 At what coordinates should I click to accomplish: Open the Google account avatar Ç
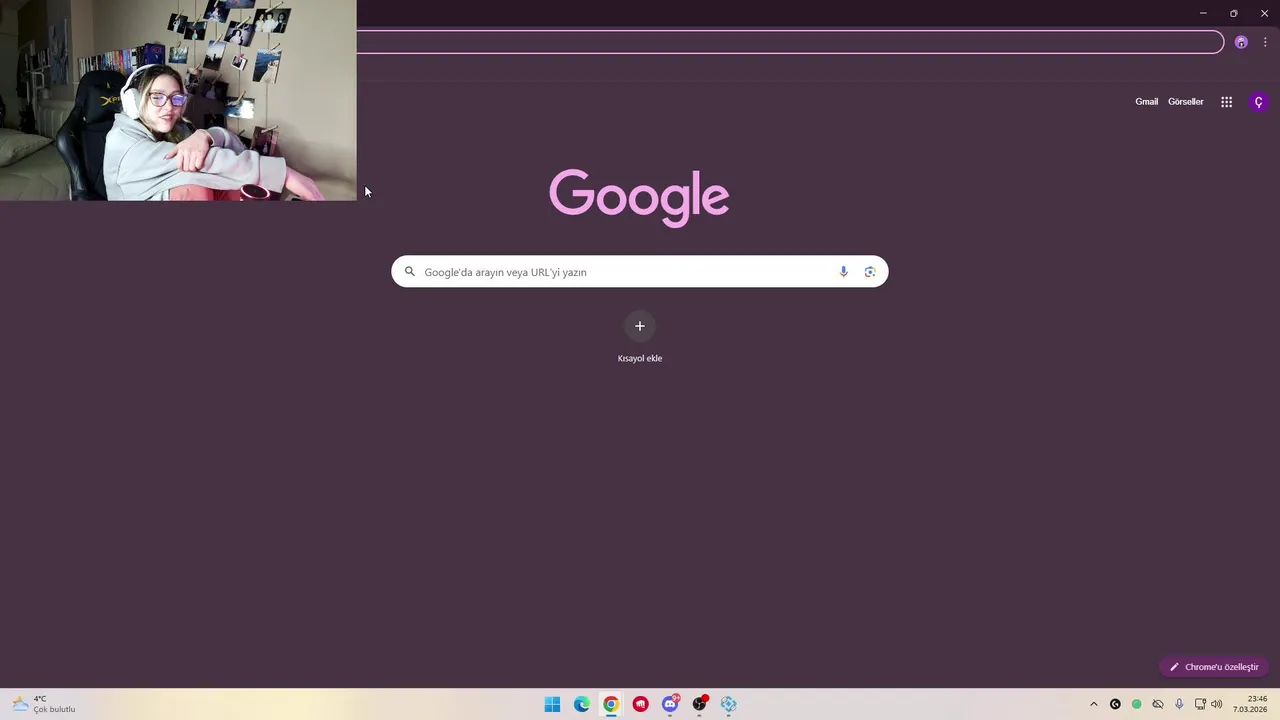(1259, 102)
